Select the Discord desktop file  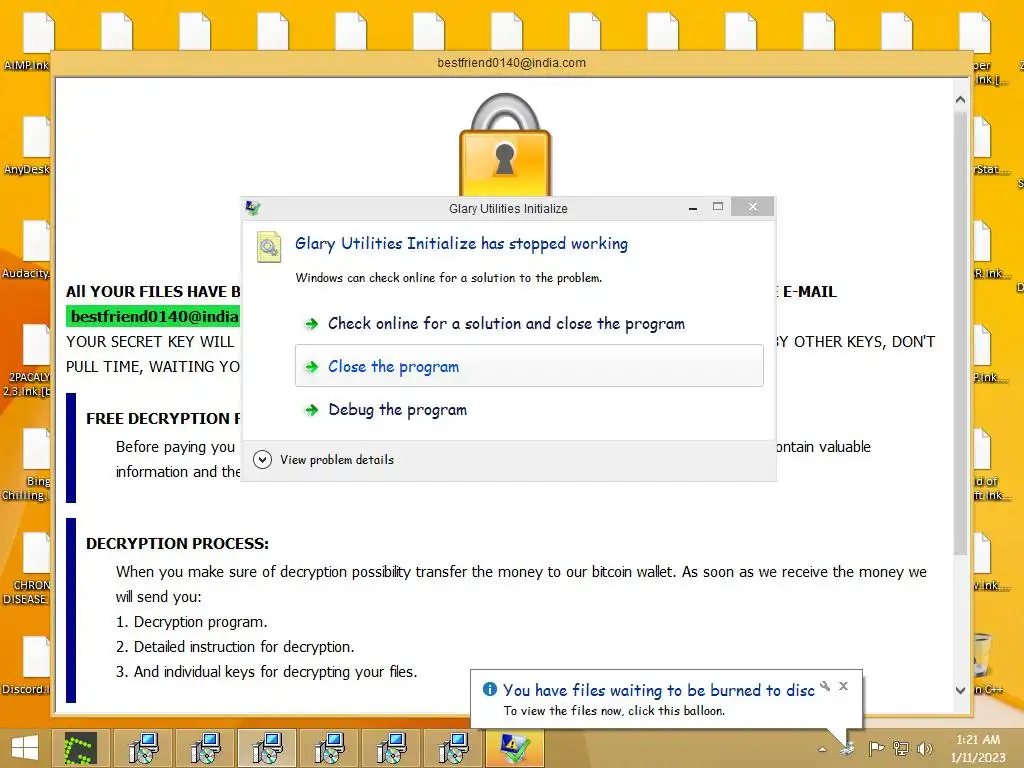tap(27, 666)
